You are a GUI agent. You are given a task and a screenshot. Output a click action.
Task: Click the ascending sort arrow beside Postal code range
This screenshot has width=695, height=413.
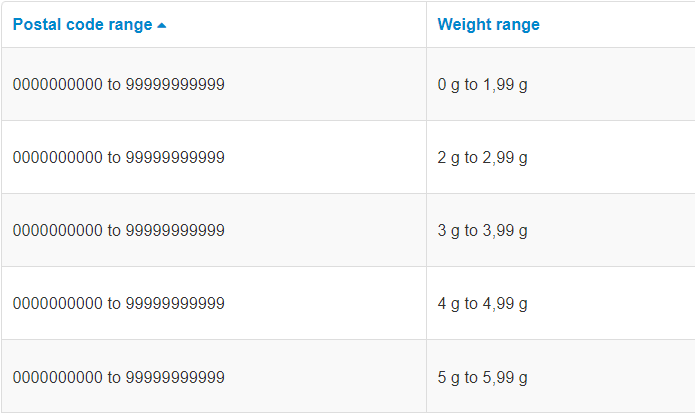point(162,25)
